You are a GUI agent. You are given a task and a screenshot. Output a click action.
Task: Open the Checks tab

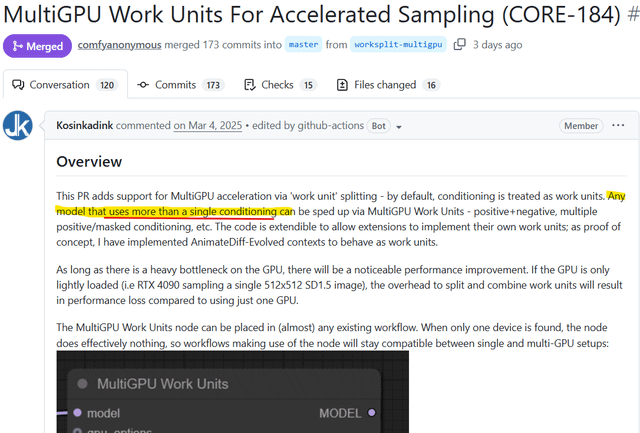[280, 85]
